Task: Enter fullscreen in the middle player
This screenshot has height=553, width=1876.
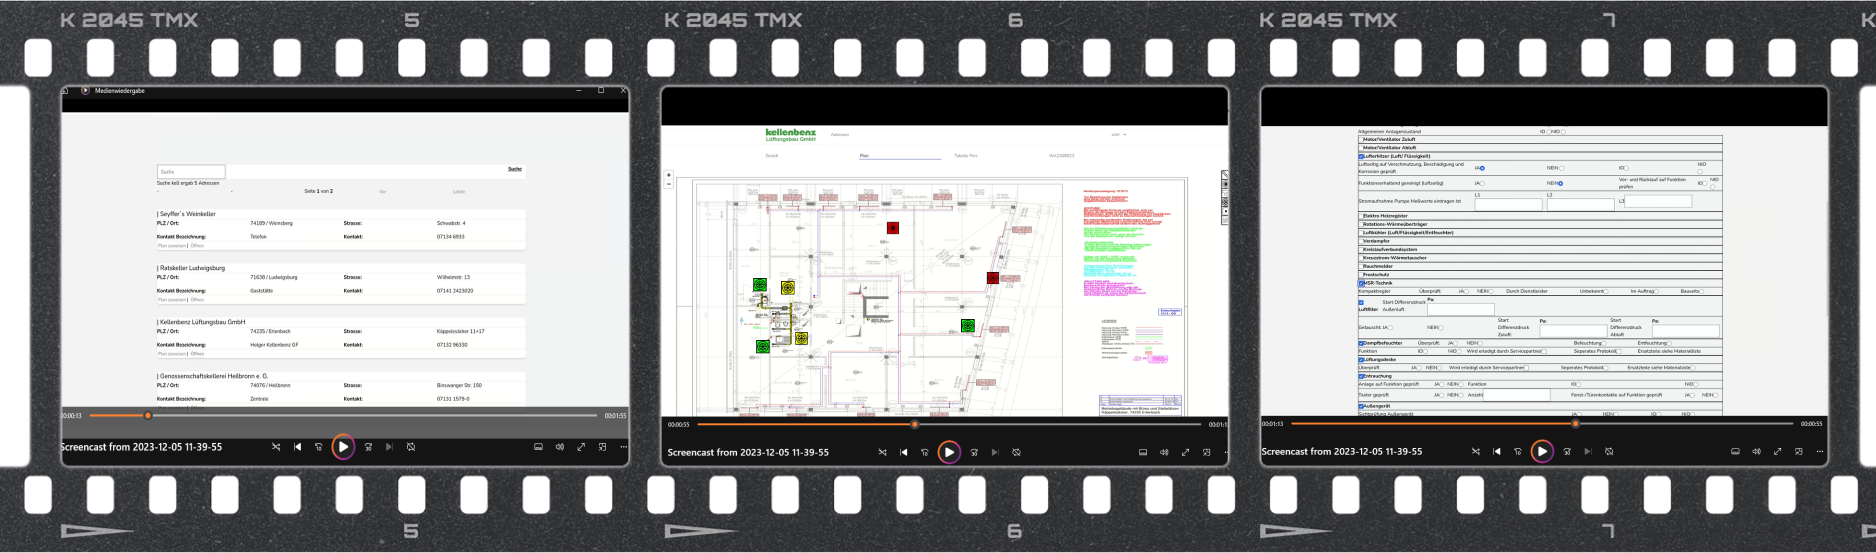Action: 1186,452
